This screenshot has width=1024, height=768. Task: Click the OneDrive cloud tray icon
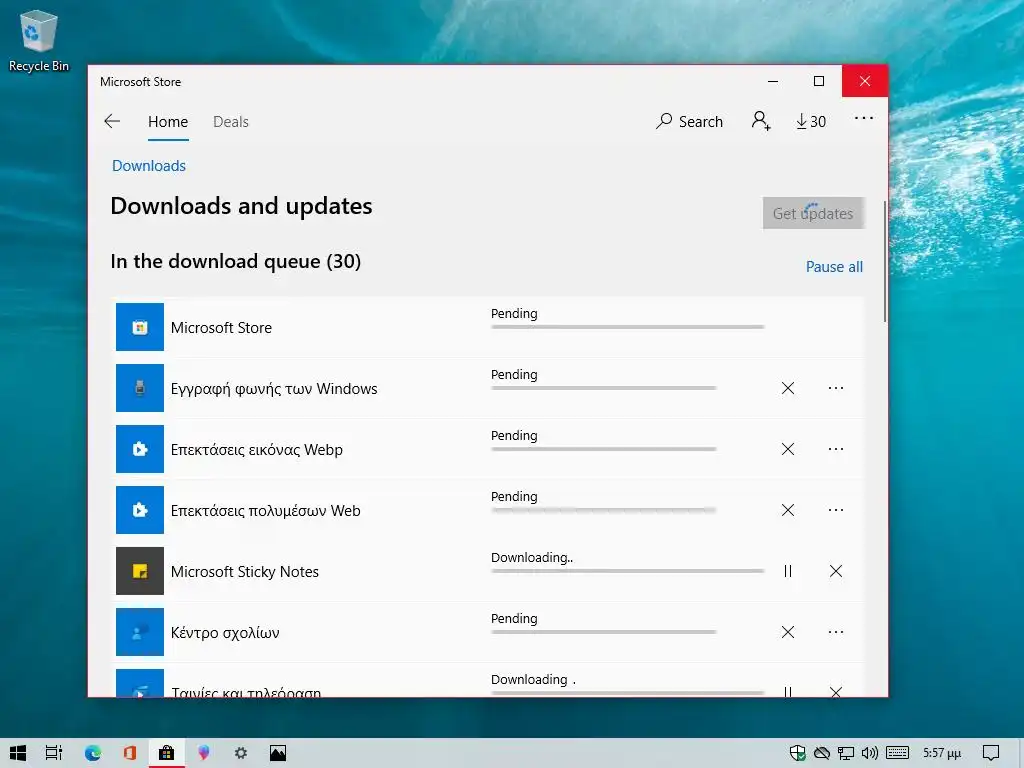coord(822,753)
